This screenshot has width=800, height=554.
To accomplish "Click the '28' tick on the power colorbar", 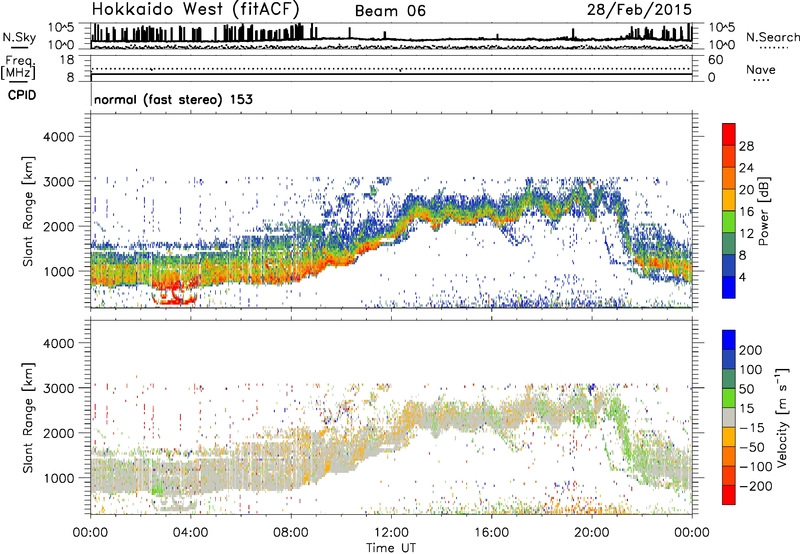I will 746,146.
